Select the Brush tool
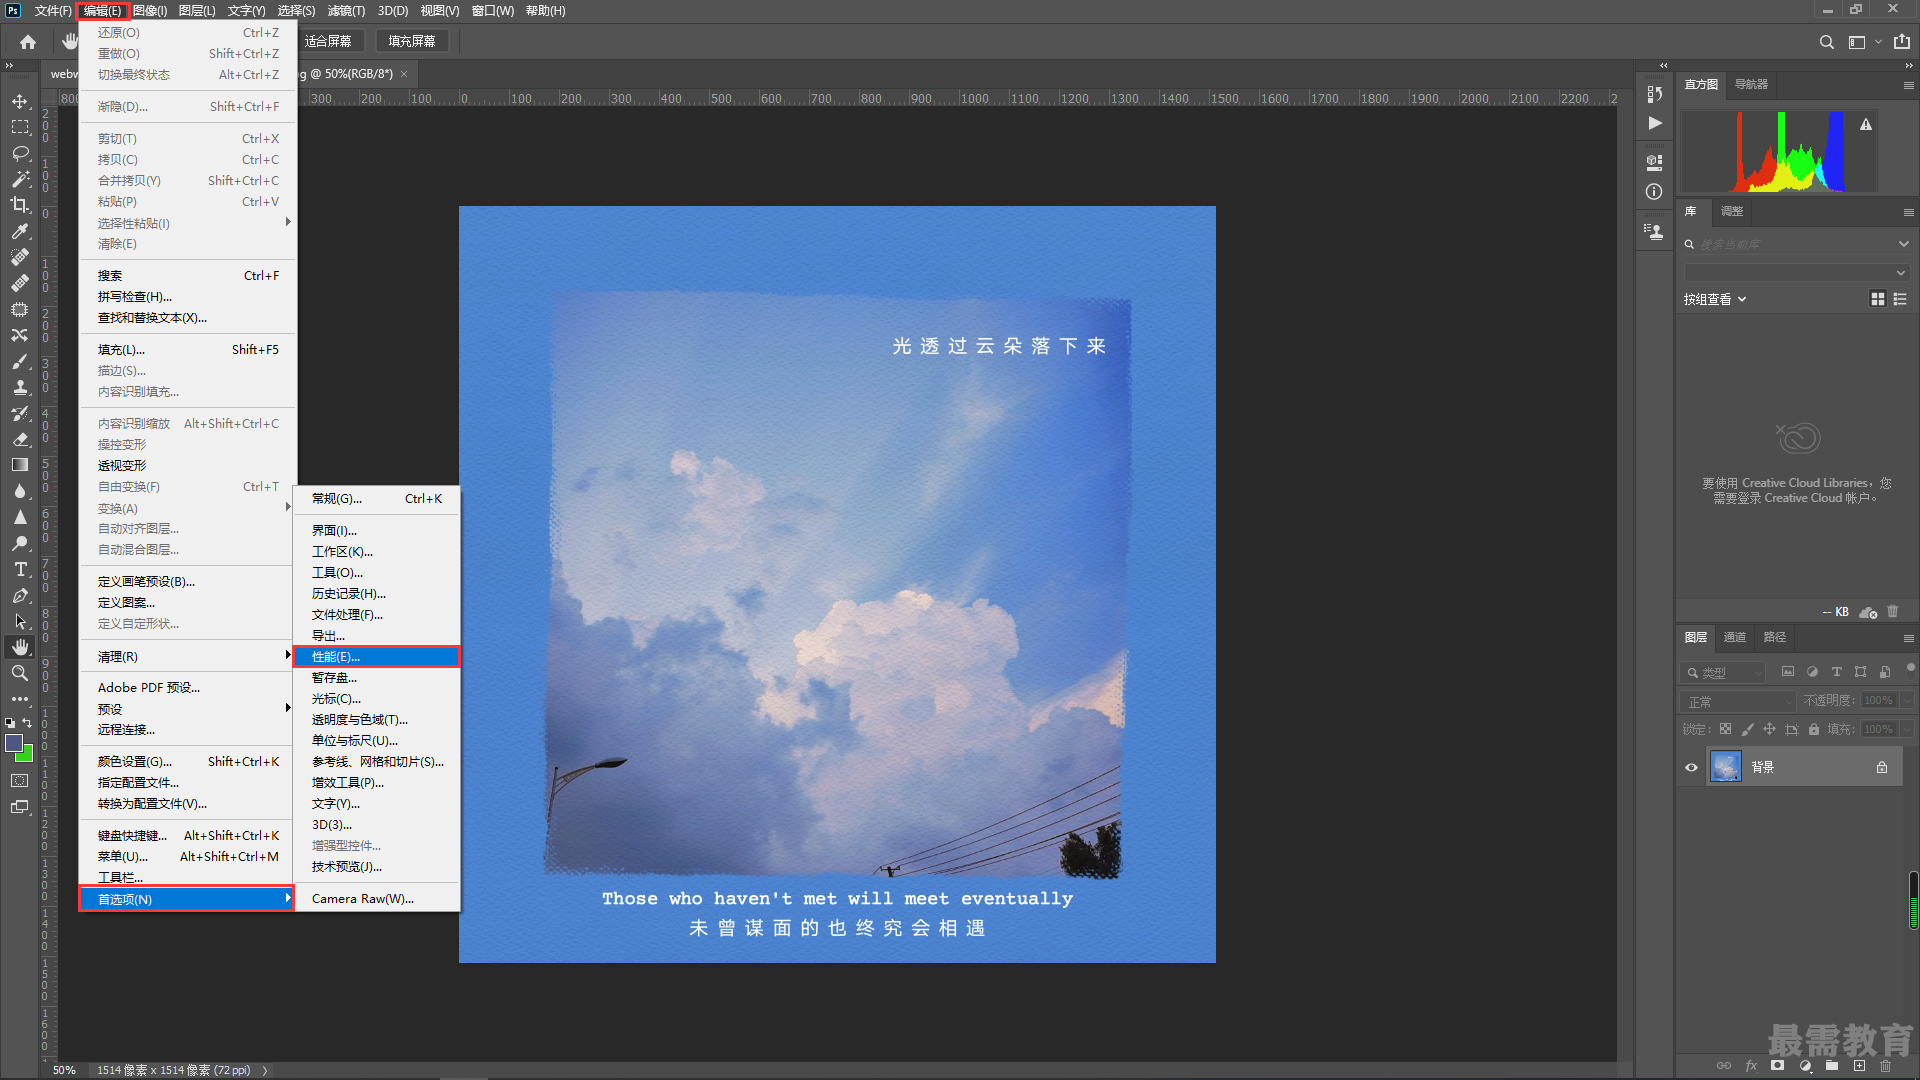This screenshot has height=1080, width=1920. (19, 361)
